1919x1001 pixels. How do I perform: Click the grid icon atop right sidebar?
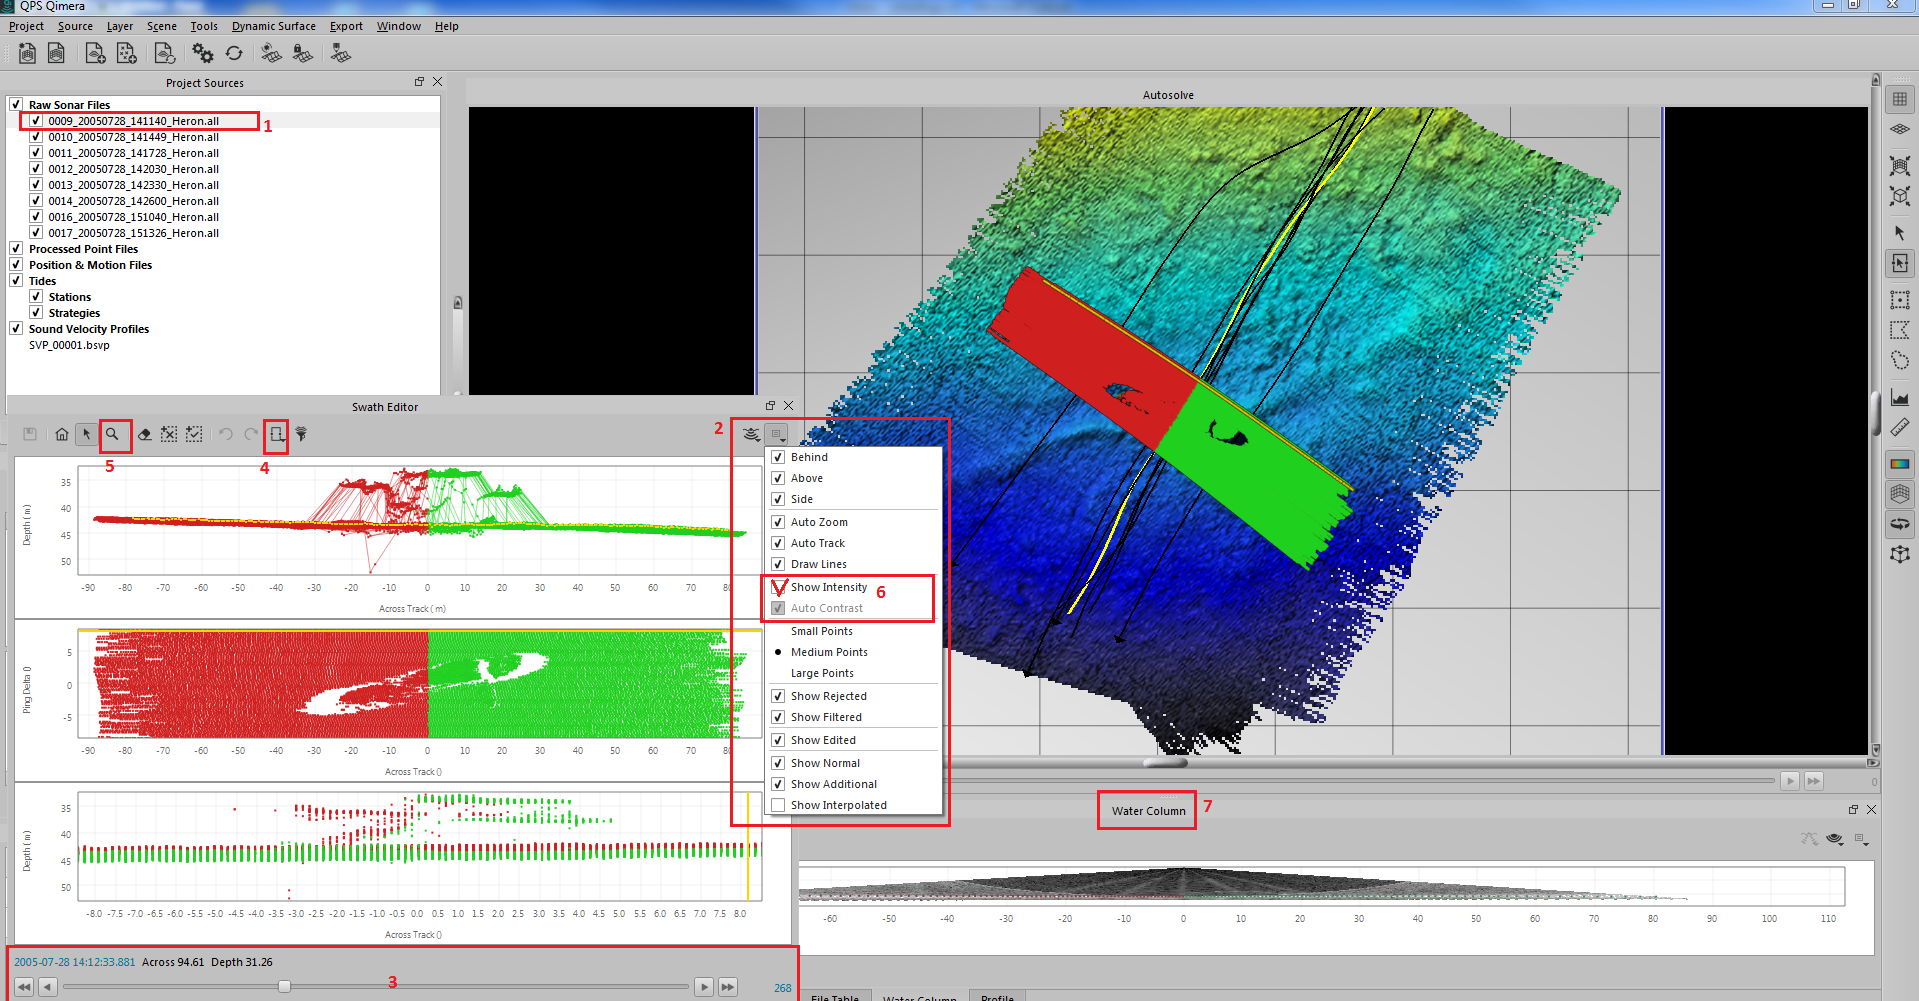[x=1899, y=99]
